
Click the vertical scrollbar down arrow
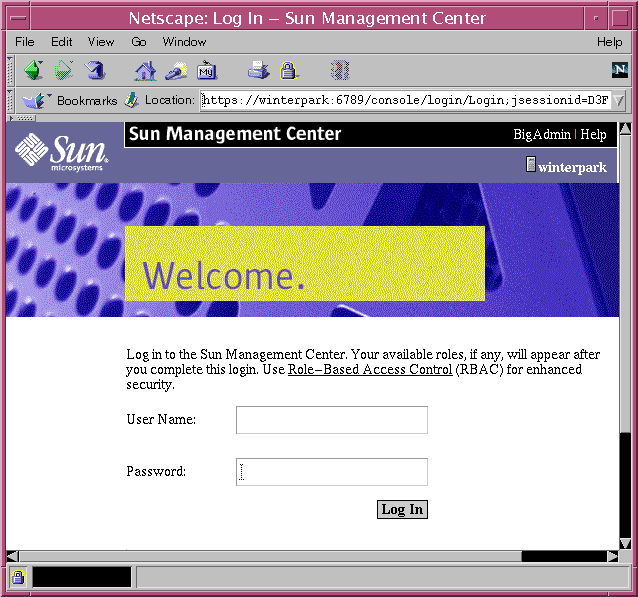pos(625,543)
